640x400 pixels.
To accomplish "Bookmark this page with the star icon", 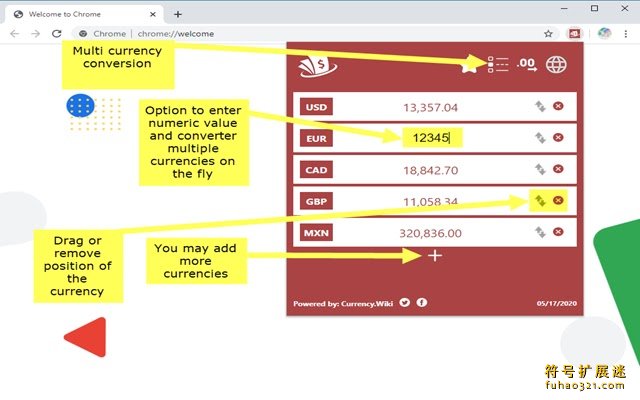I will click(548, 33).
